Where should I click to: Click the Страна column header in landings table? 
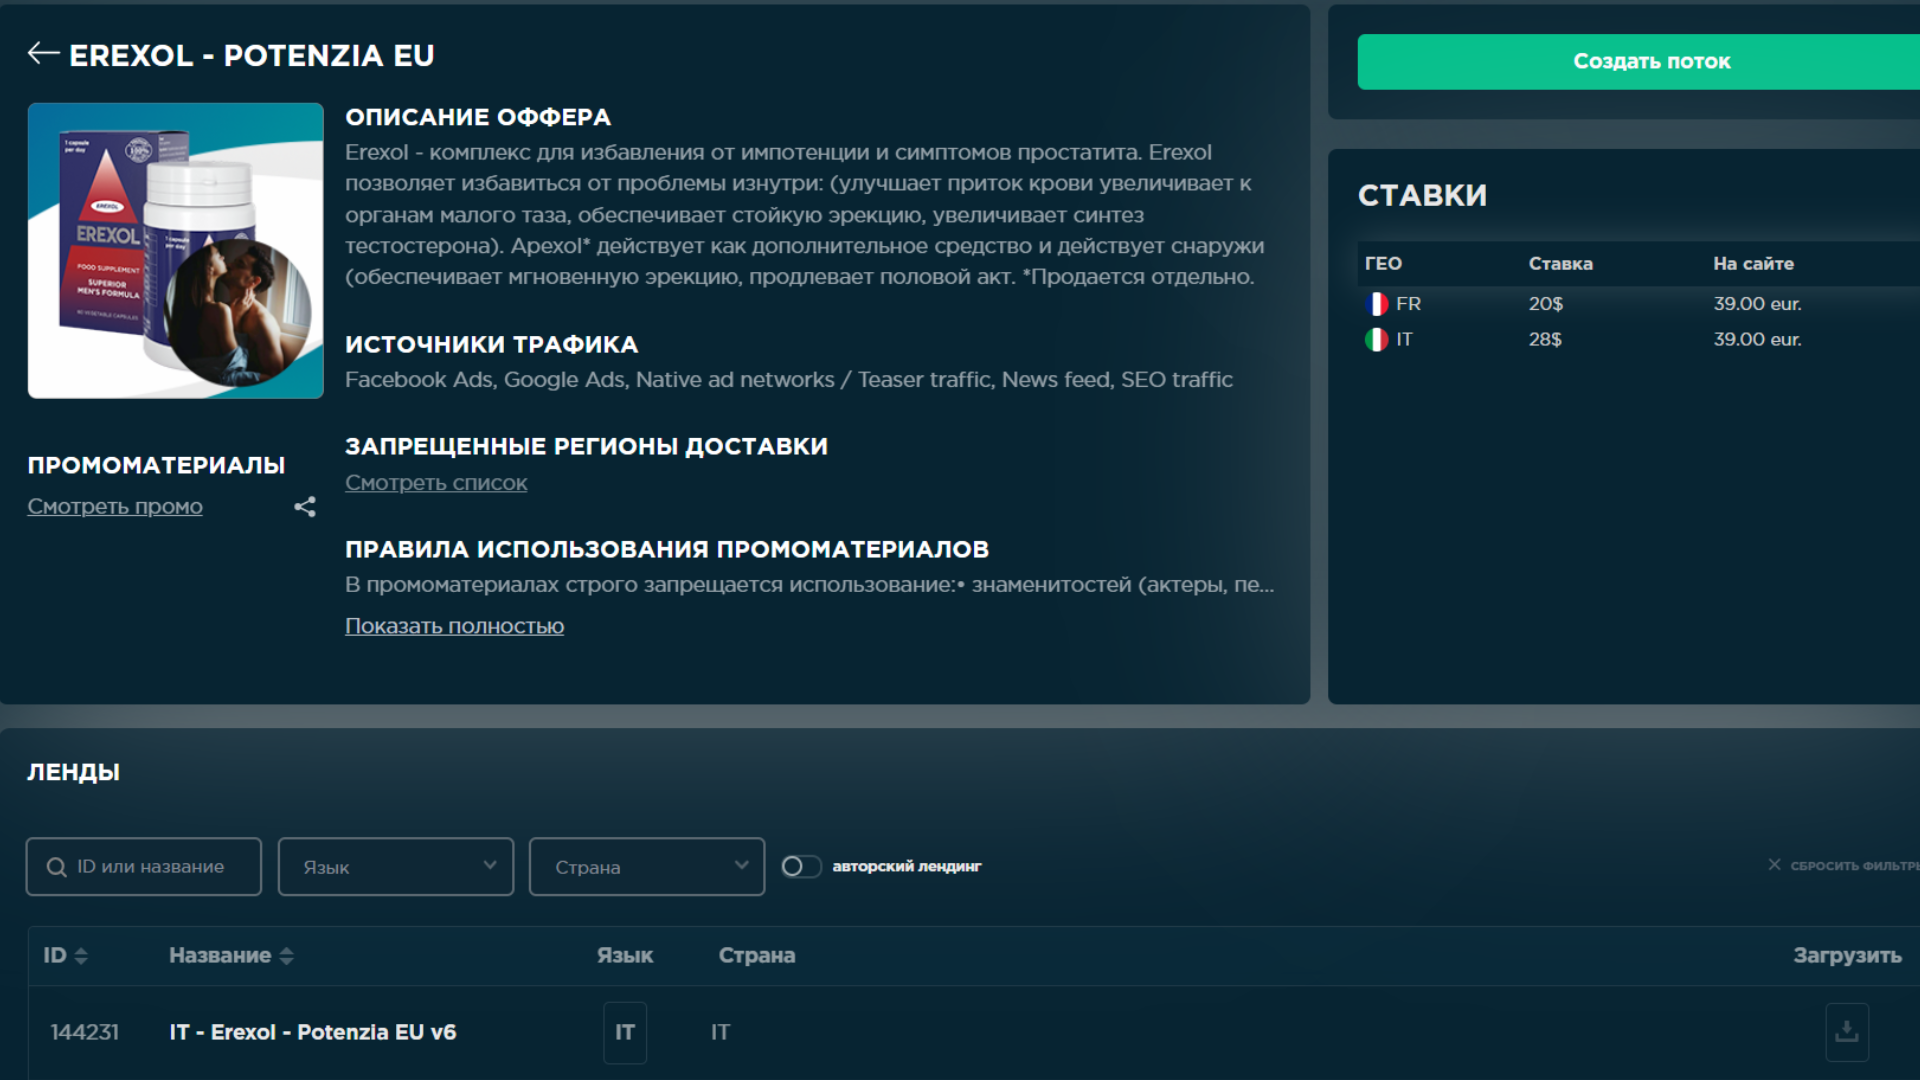757,956
